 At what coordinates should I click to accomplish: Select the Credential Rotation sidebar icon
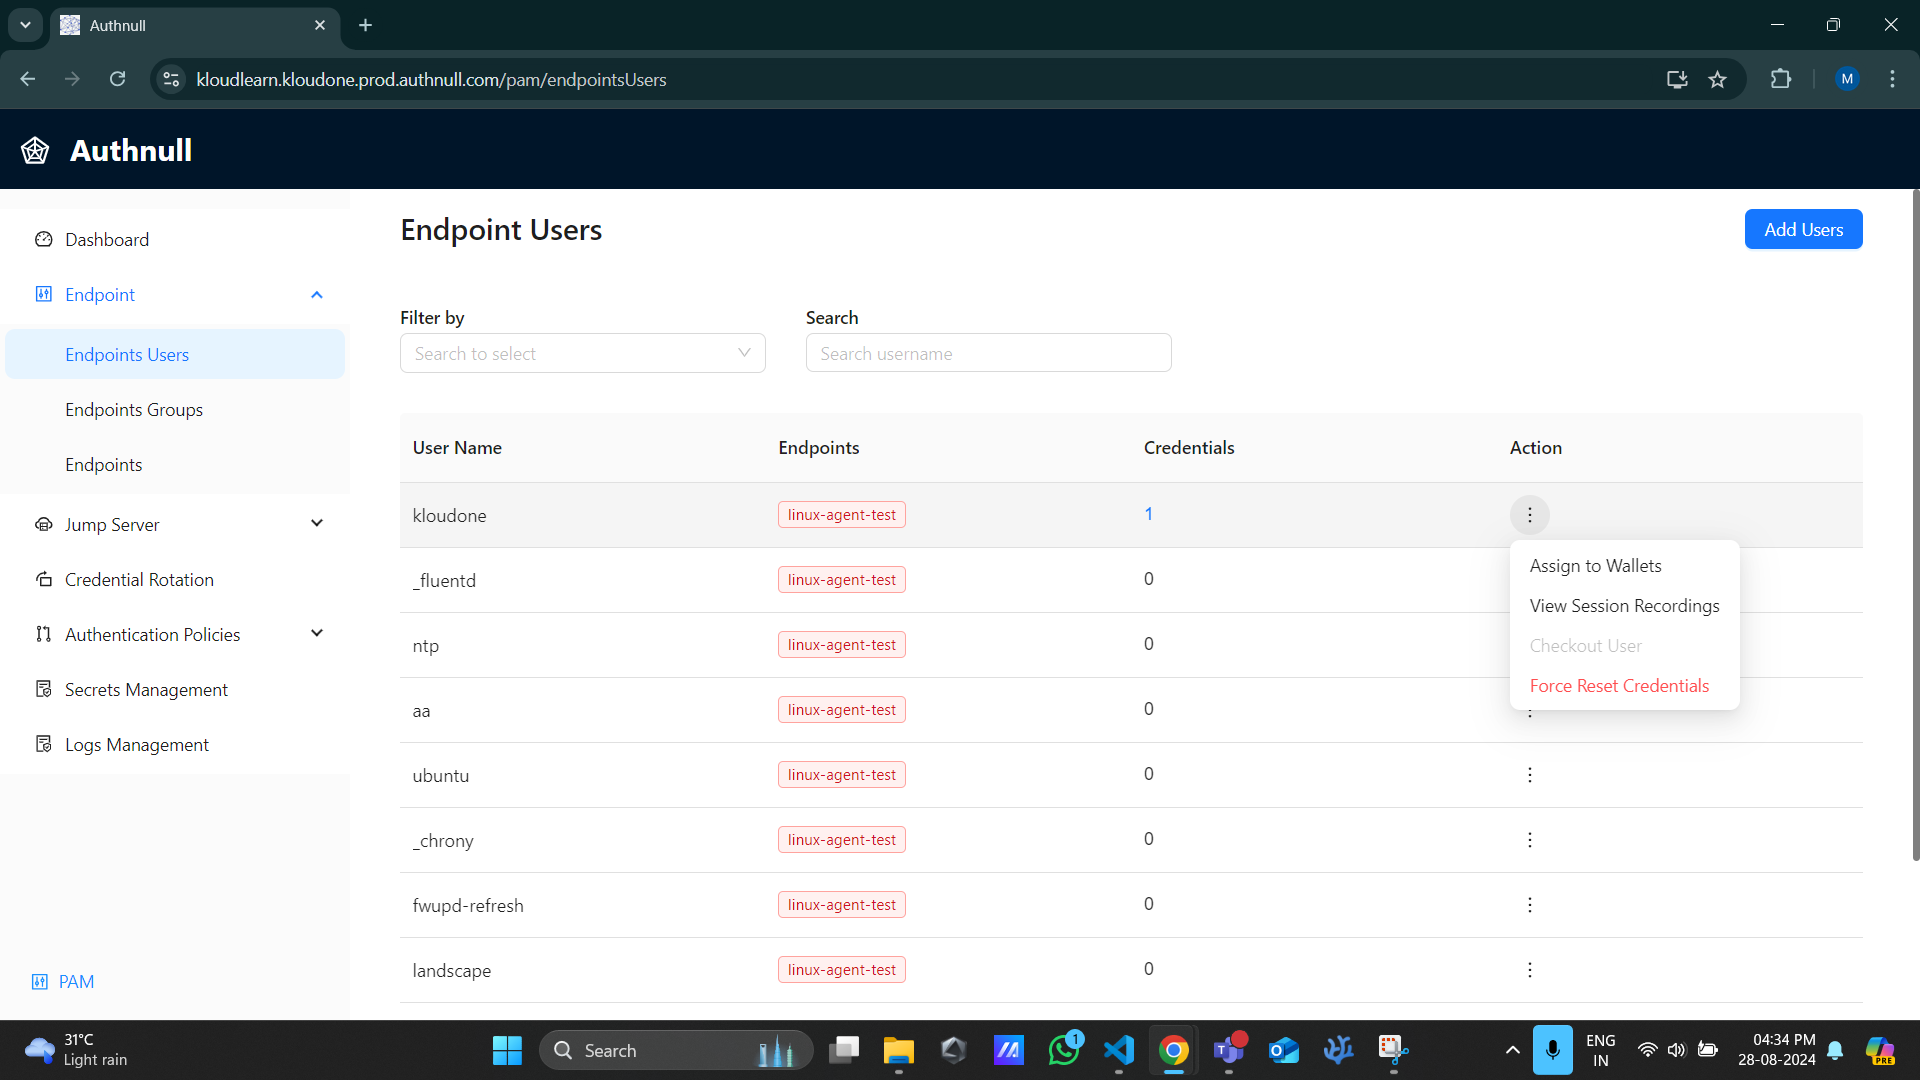tap(44, 579)
